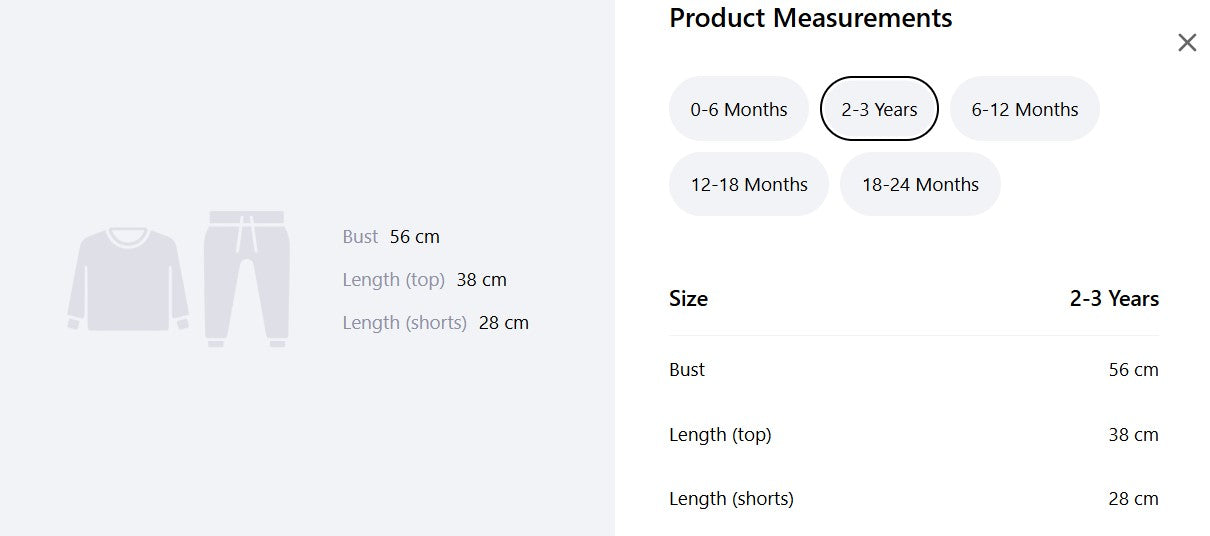Switch to 18-24 Months measurements
1210x536 pixels.
(920, 184)
